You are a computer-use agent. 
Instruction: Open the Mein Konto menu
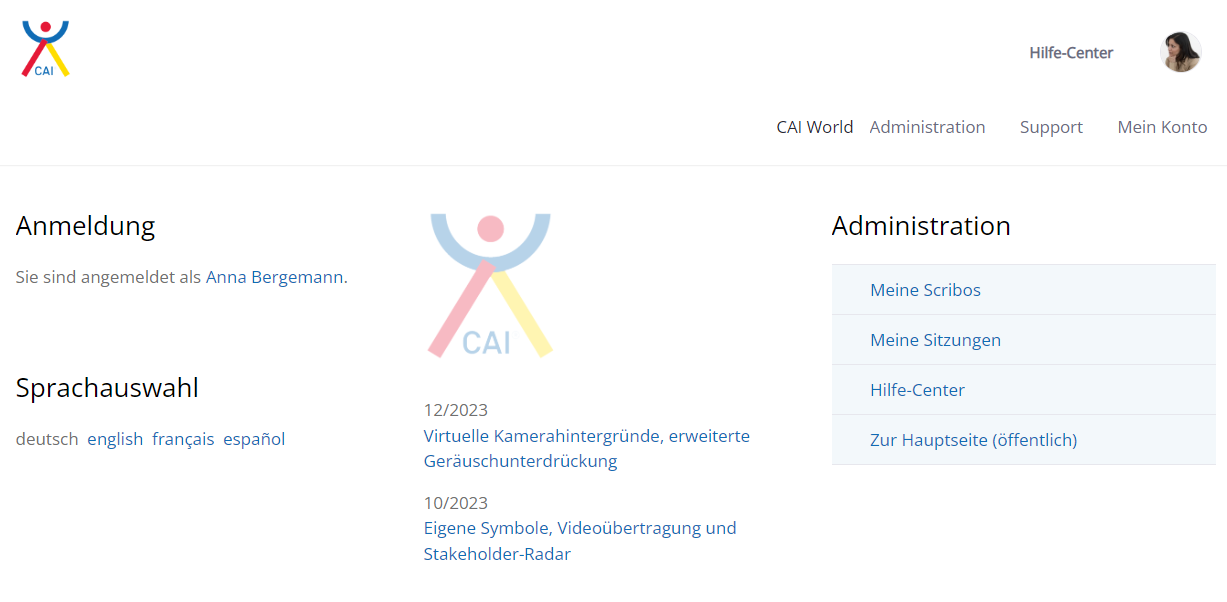point(1162,127)
